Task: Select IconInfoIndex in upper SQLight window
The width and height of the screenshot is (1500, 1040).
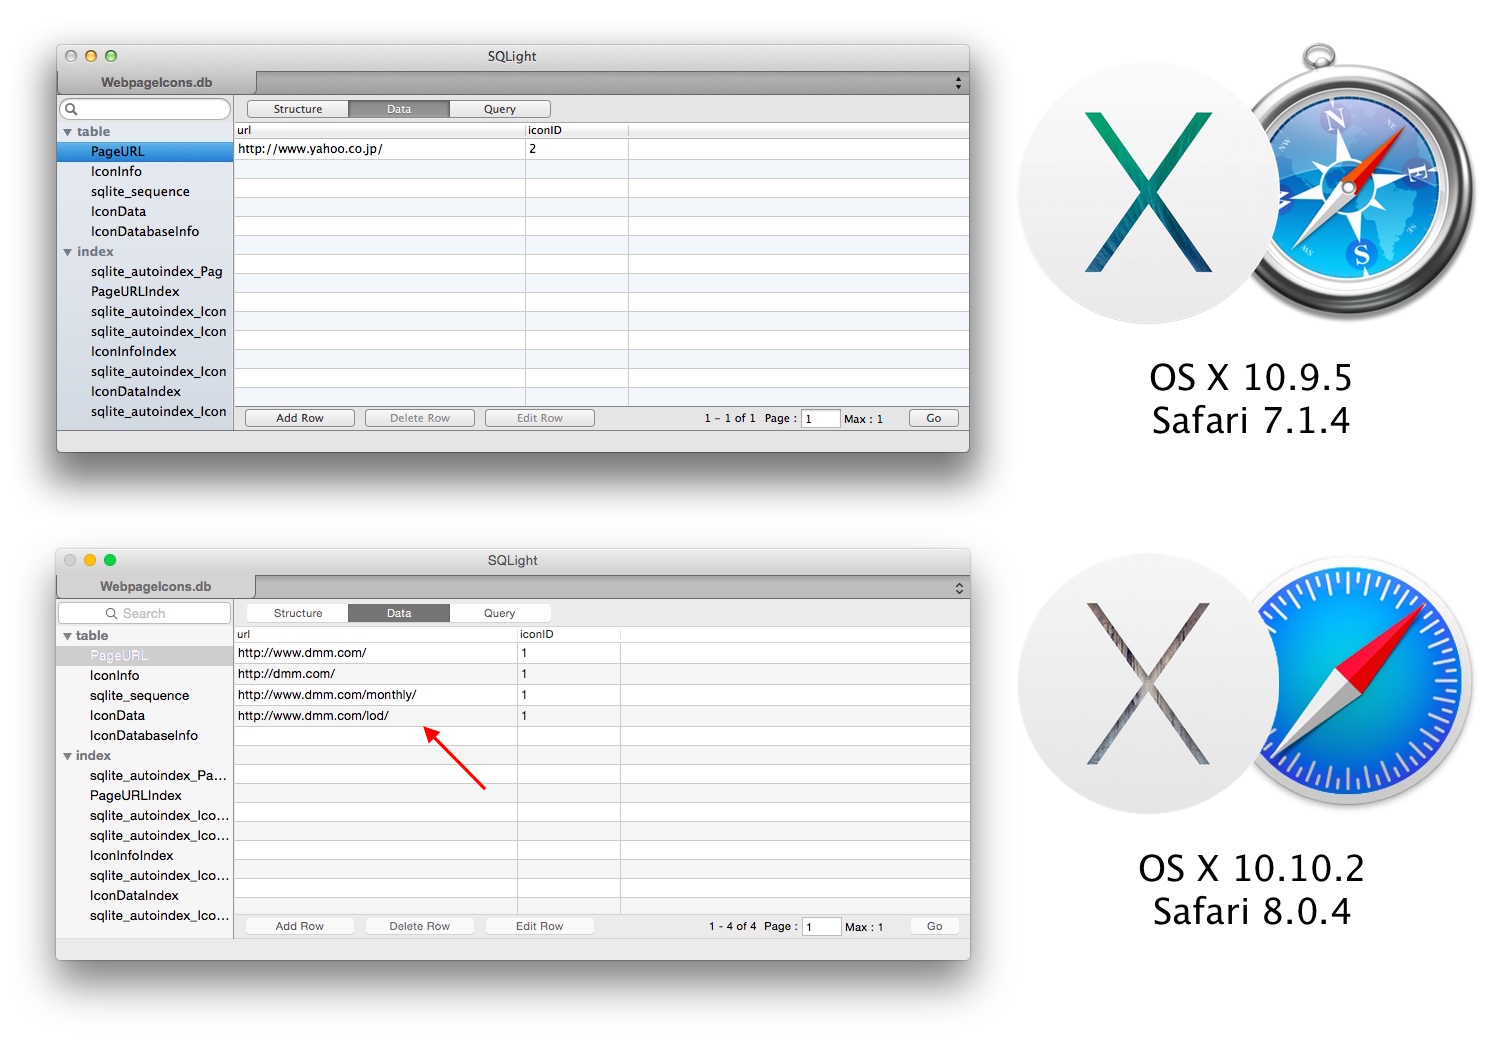Action: pos(145,352)
